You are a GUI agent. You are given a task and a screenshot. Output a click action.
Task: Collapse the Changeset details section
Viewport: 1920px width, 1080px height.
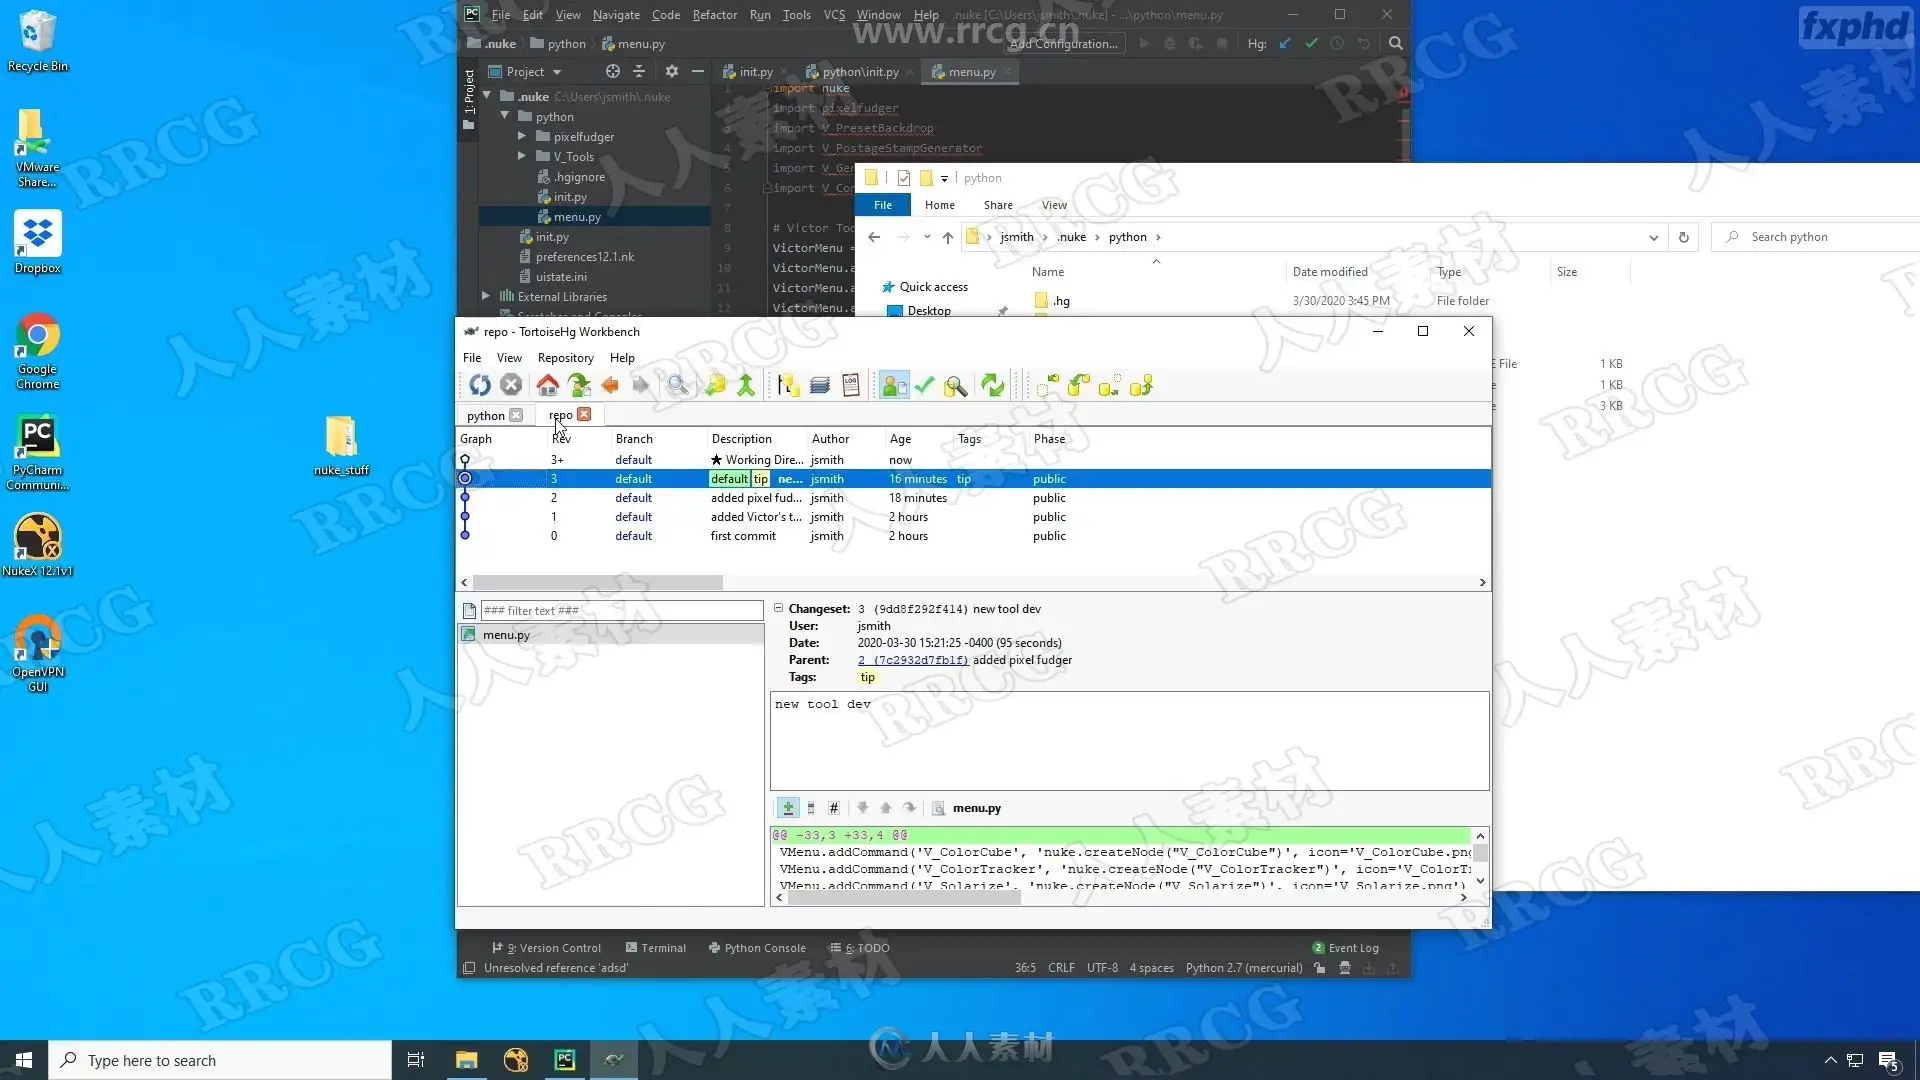pyautogui.click(x=778, y=608)
